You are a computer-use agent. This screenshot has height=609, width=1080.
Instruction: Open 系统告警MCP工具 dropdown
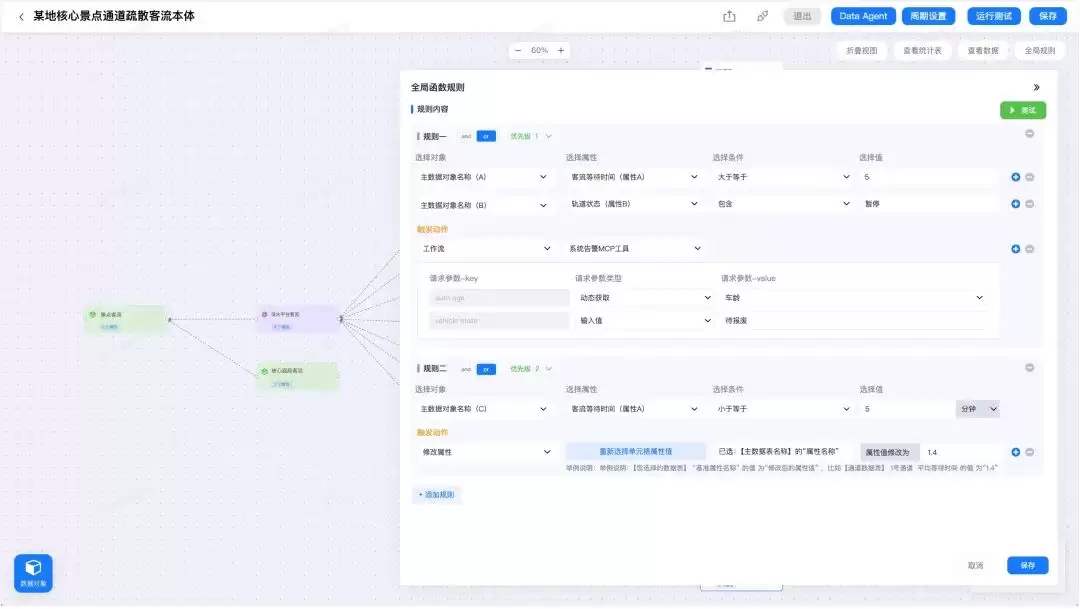pyautogui.click(x=634, y=249)
